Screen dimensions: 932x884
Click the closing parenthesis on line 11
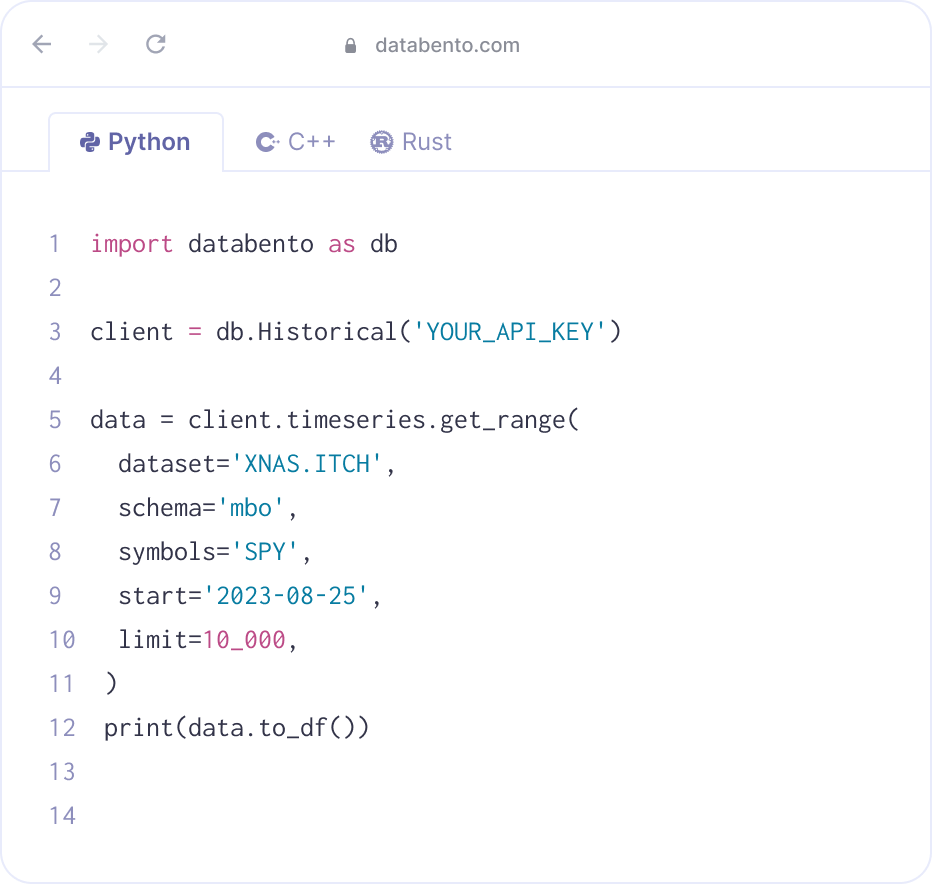(111, 684)
